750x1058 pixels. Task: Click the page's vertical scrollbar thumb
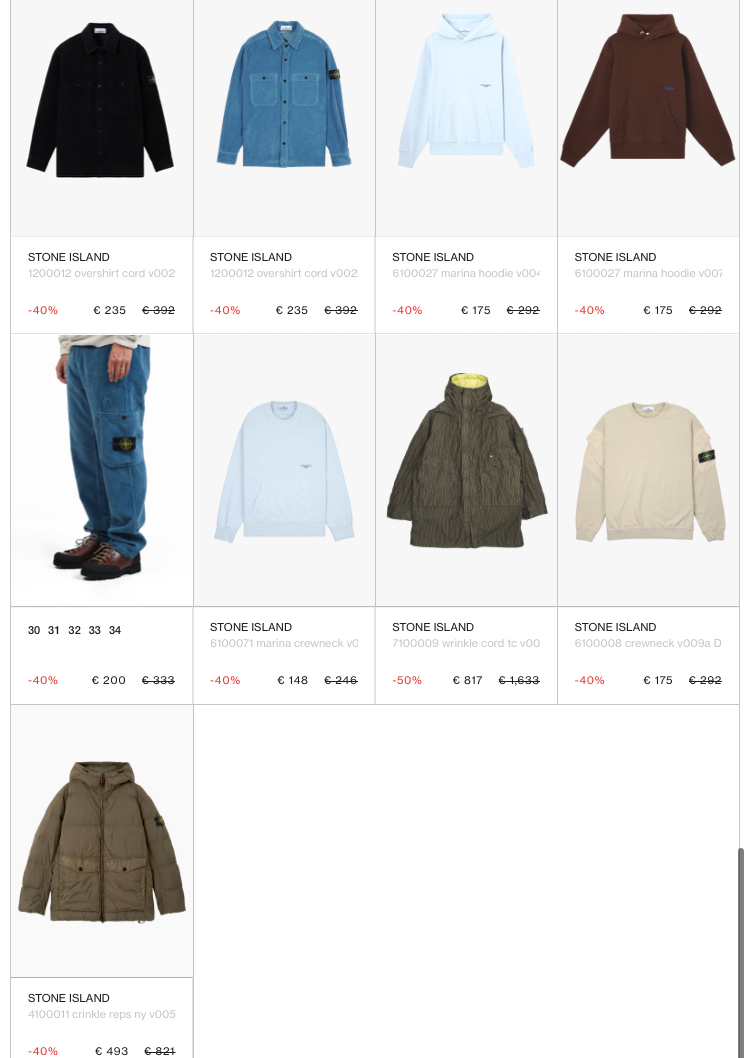(x=741, y=953)
